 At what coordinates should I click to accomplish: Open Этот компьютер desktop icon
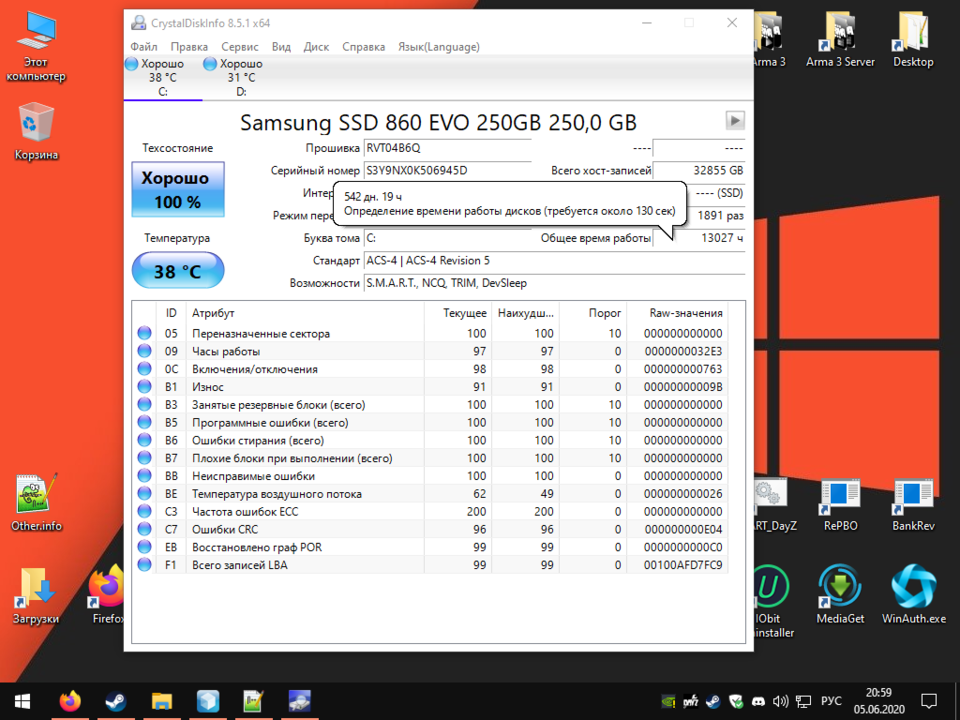tap(36, 47)
